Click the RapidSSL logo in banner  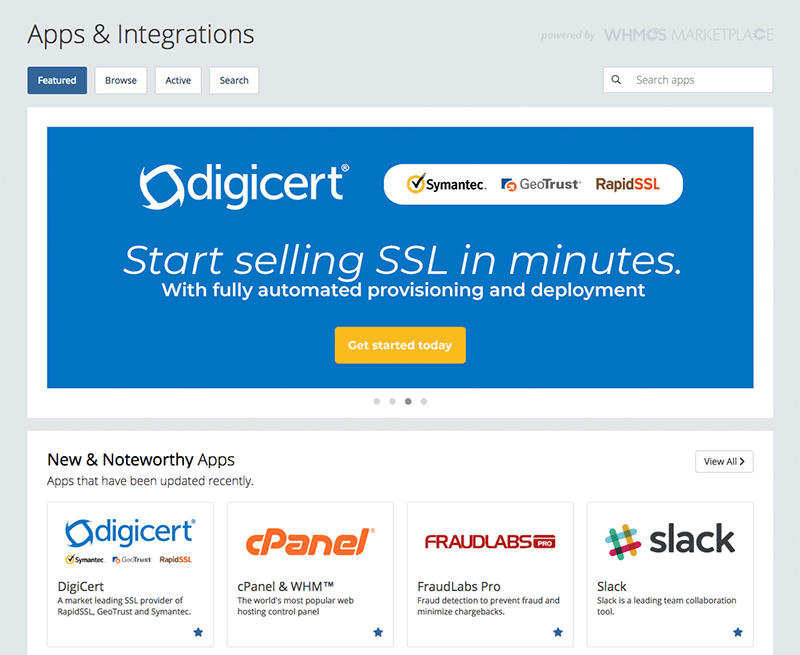pos(628,184)
